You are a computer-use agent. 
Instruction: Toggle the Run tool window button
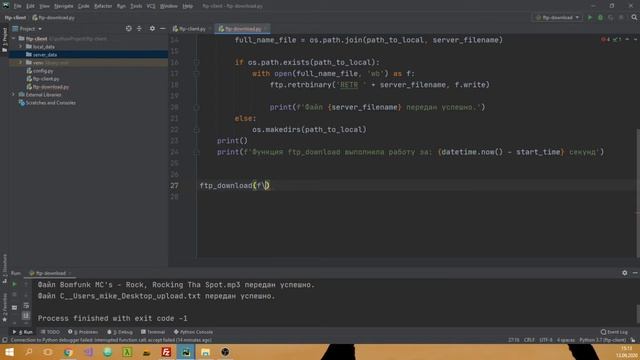(x=22, y=332)
